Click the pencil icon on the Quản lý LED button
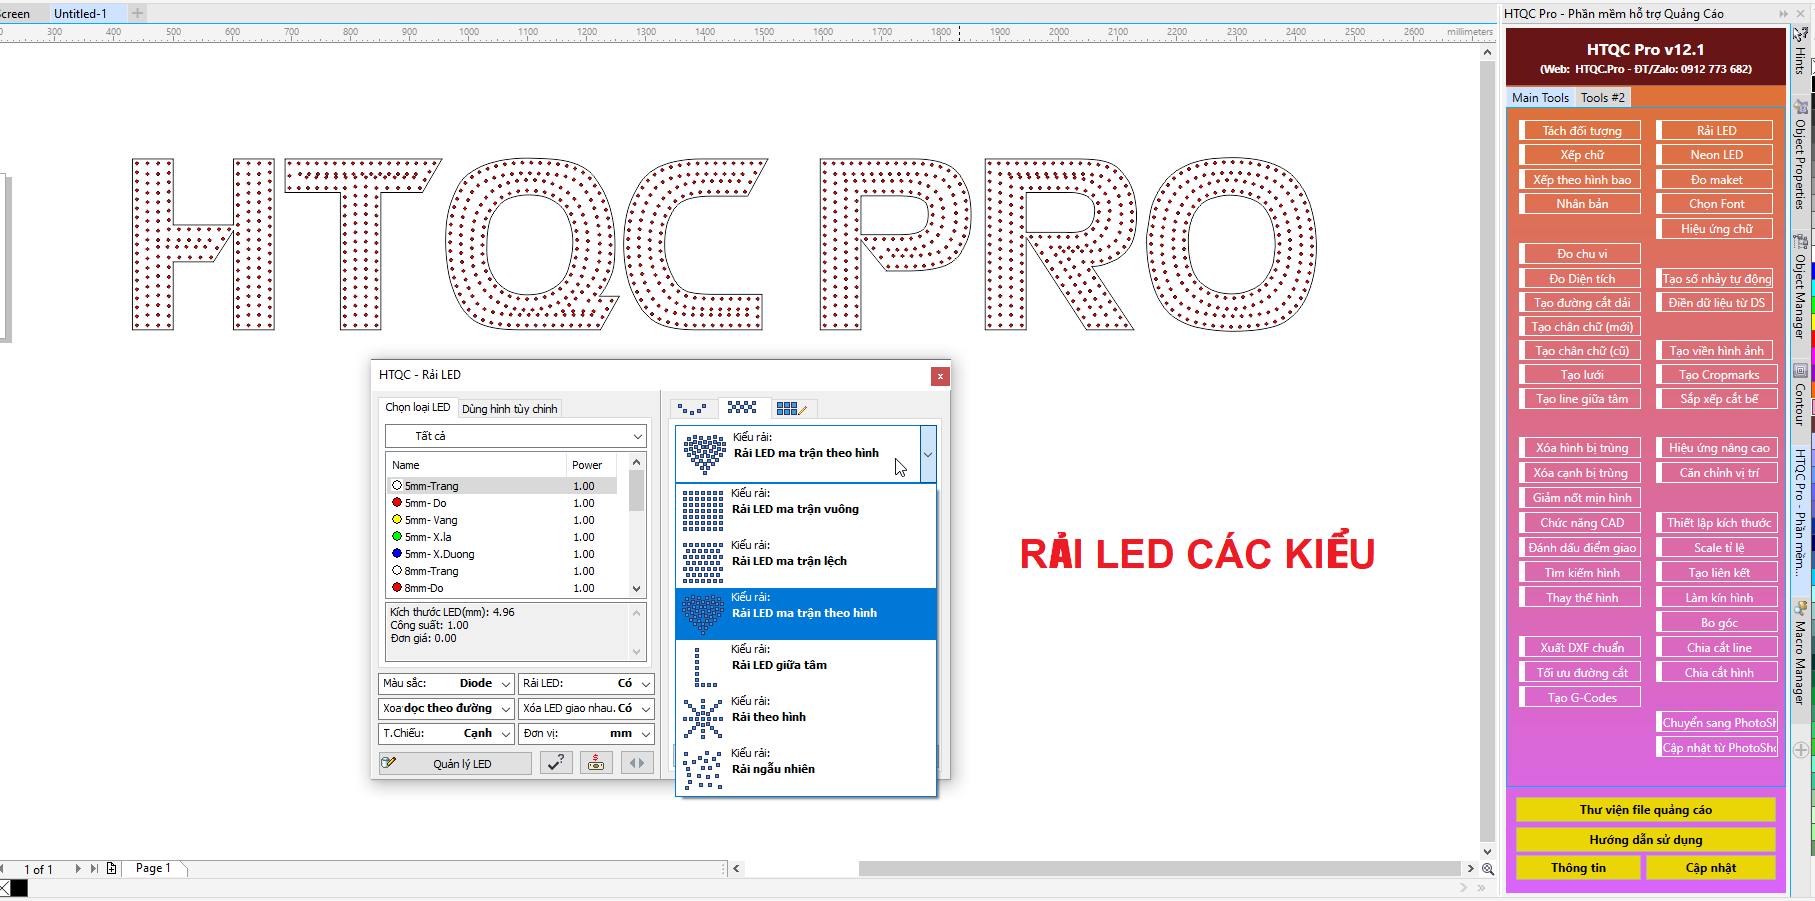 click(390, 762)
